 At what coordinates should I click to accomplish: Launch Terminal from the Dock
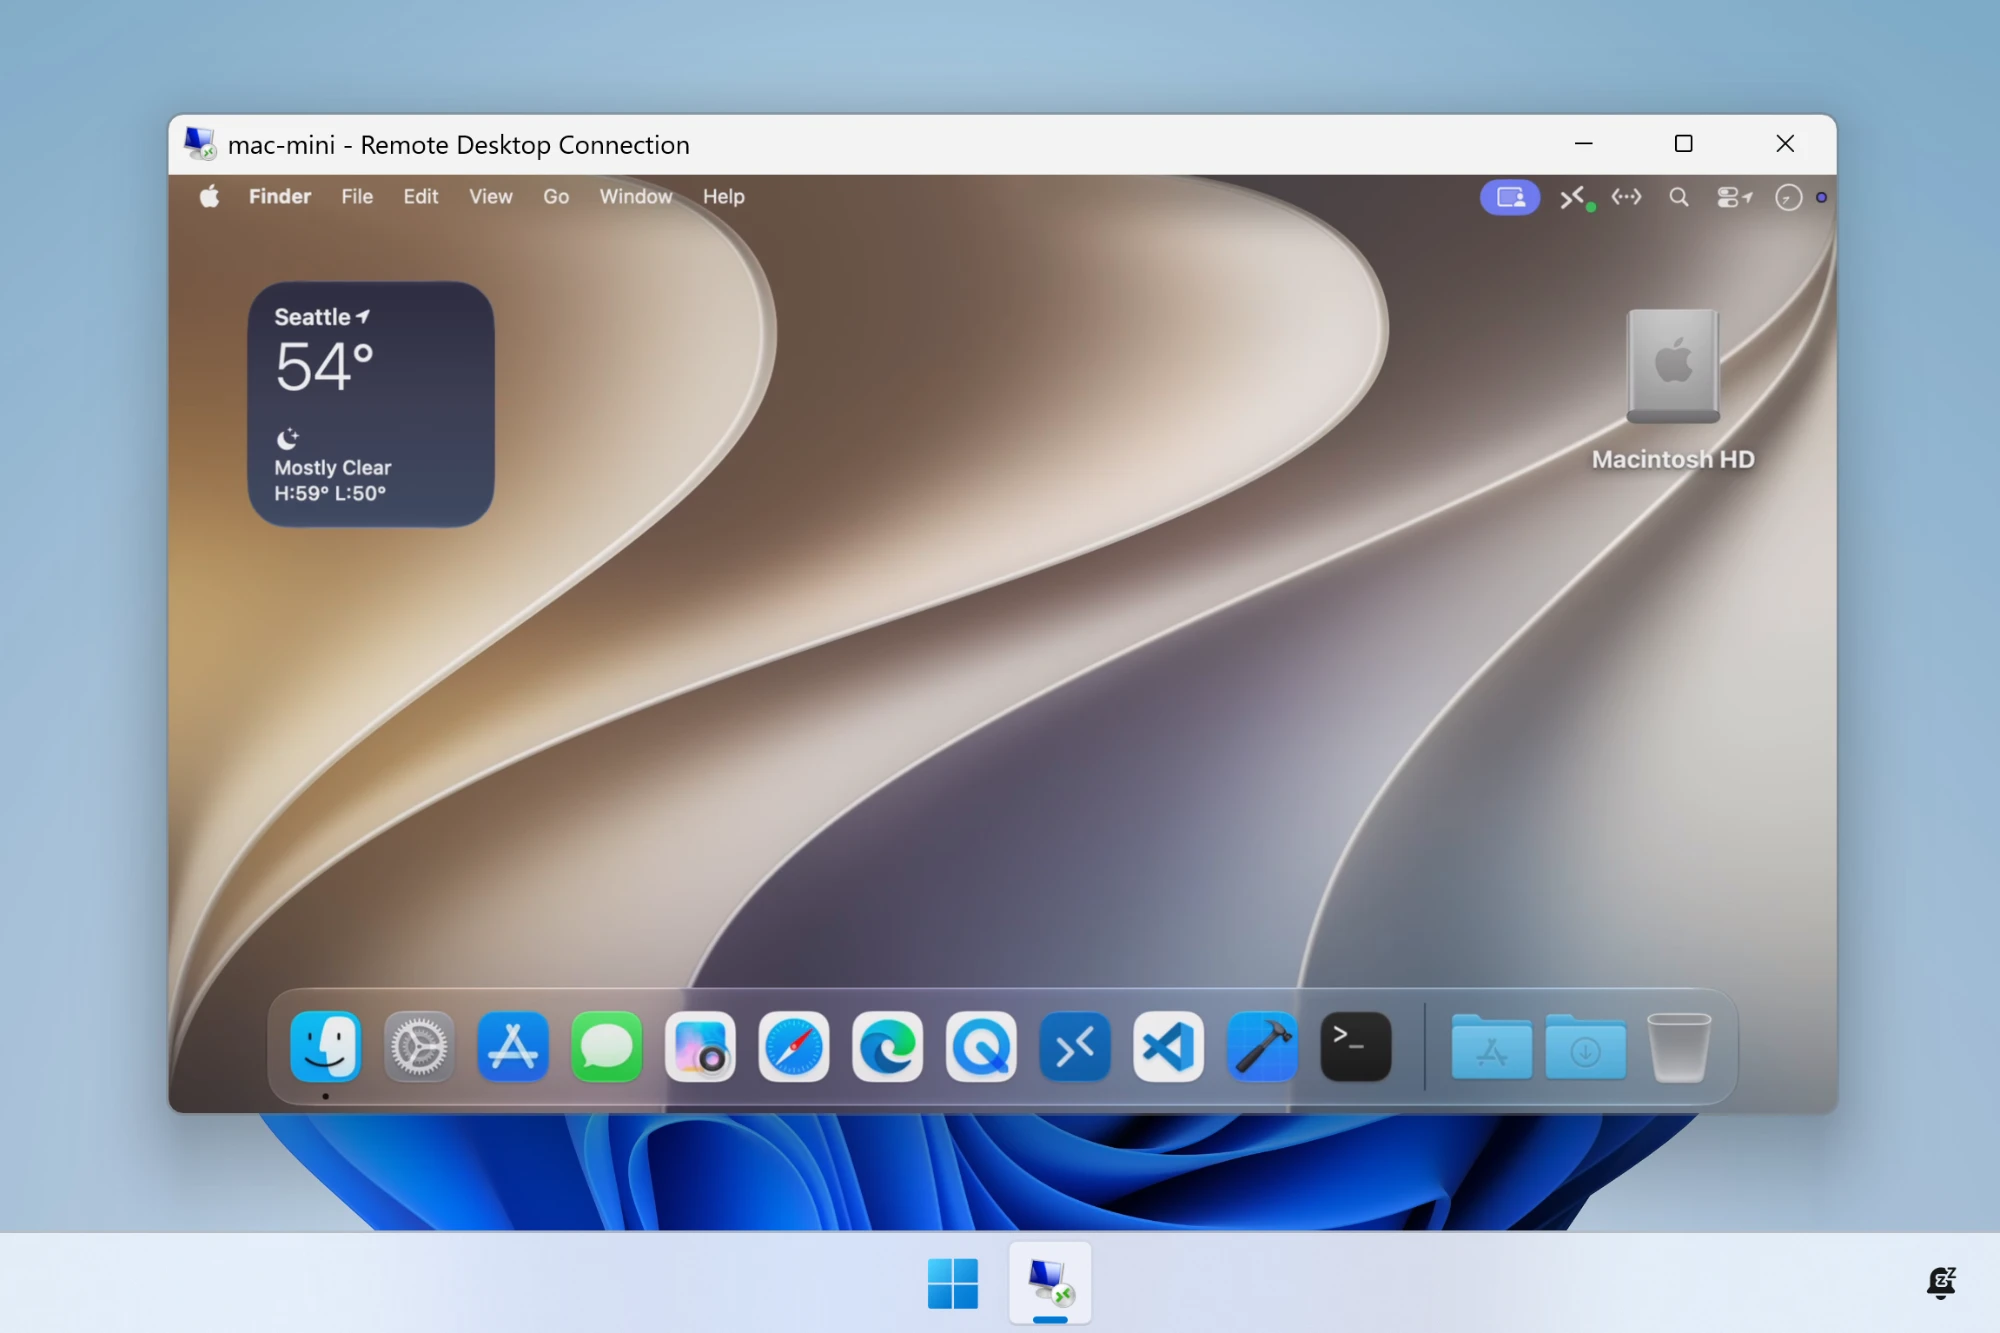pos(1356,1047)
